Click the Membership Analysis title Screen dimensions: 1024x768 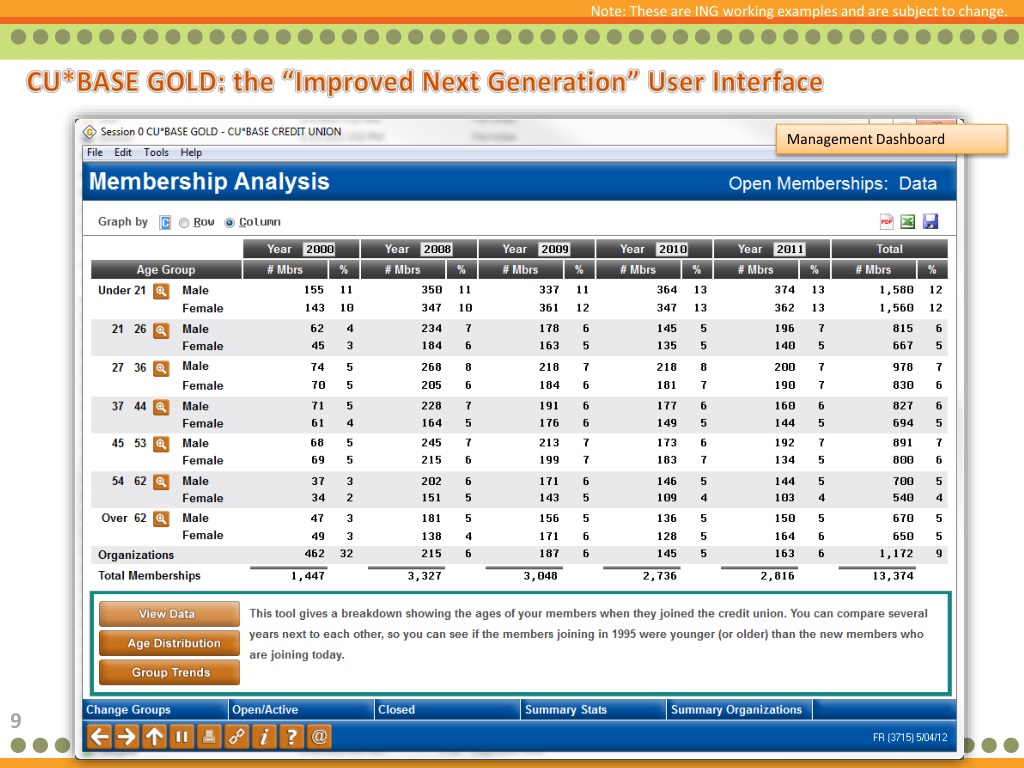[x=209, y=182]
